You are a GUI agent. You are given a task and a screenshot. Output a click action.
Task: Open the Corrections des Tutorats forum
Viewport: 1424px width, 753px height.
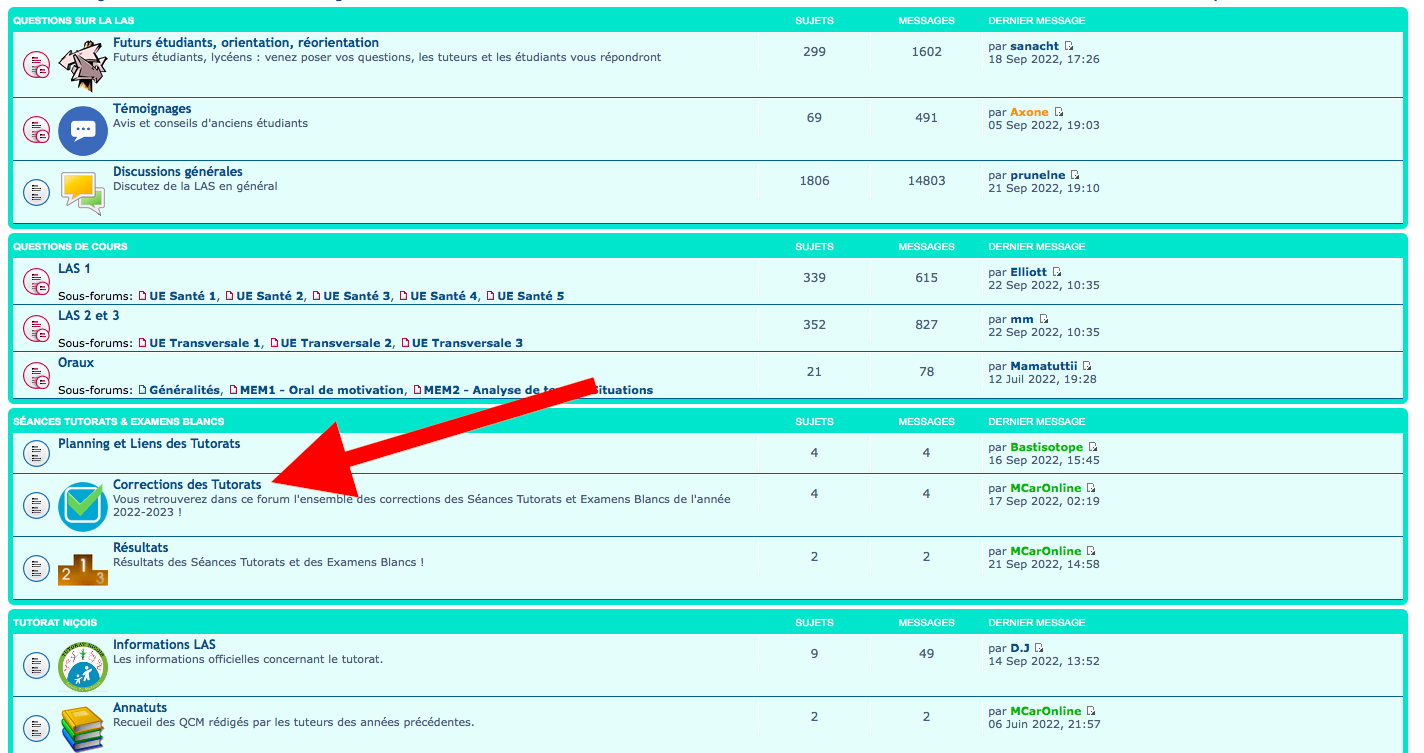pos(187,484)
